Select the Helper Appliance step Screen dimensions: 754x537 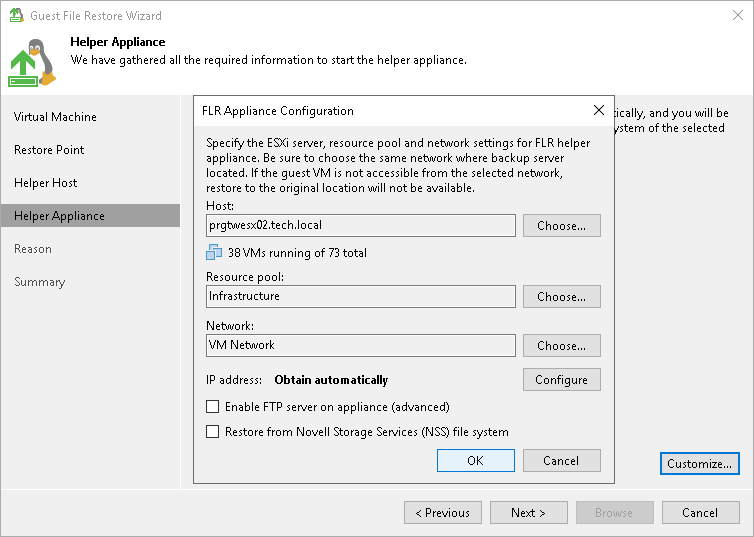click(91, 216)
